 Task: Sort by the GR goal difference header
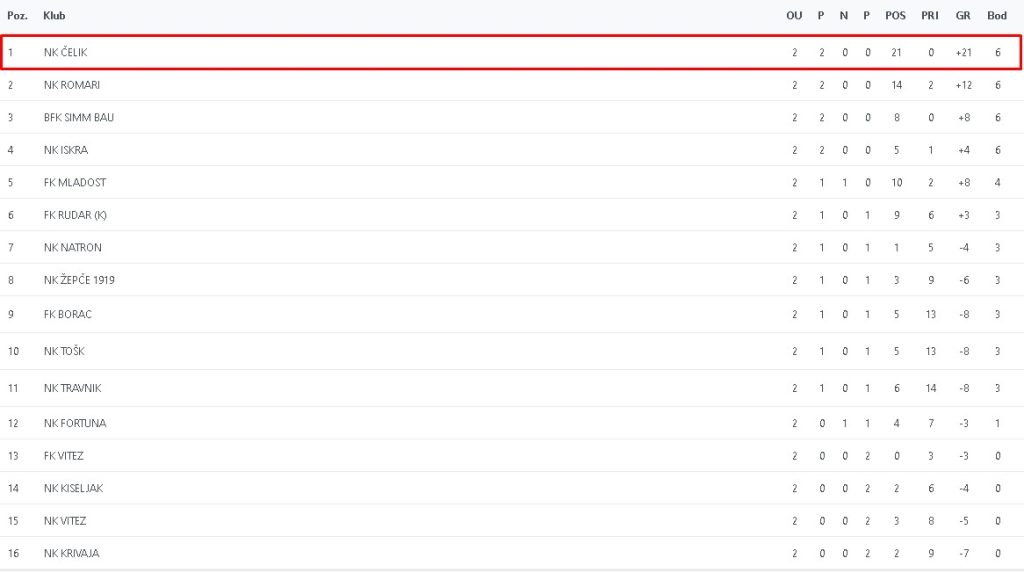[x=963, y=16]
